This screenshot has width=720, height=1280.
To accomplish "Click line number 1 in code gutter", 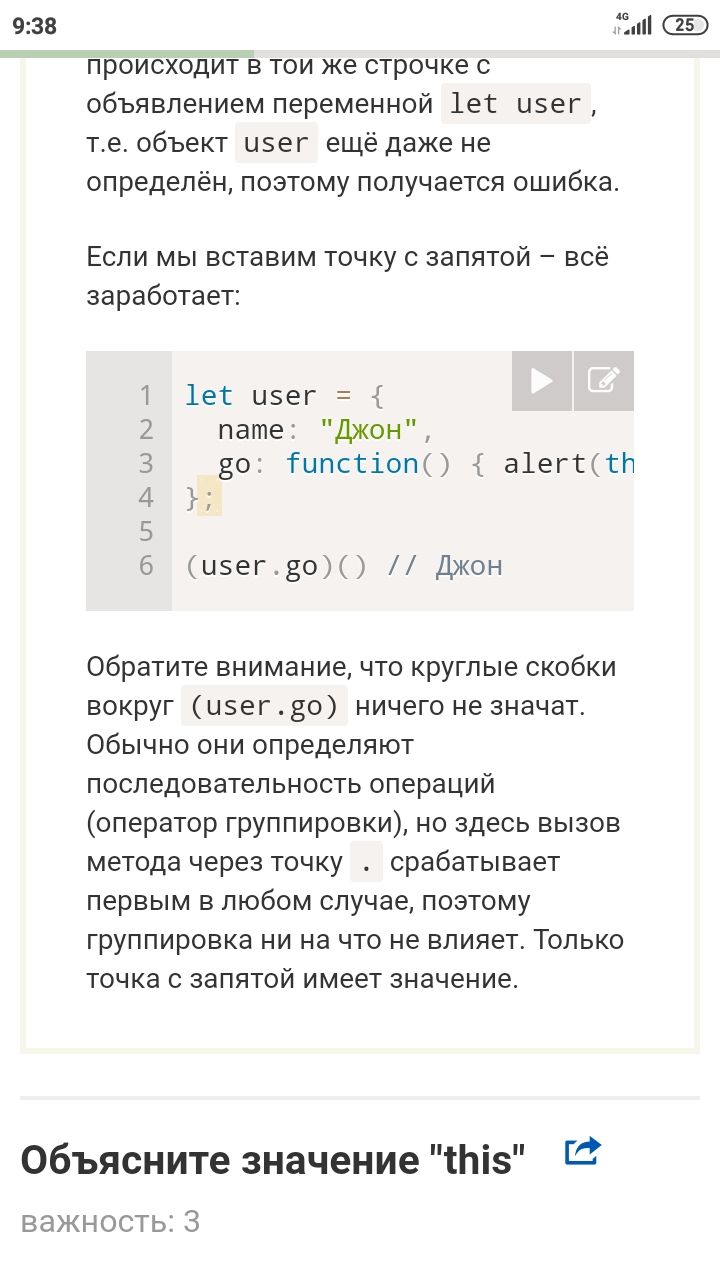I will [146, 395].
